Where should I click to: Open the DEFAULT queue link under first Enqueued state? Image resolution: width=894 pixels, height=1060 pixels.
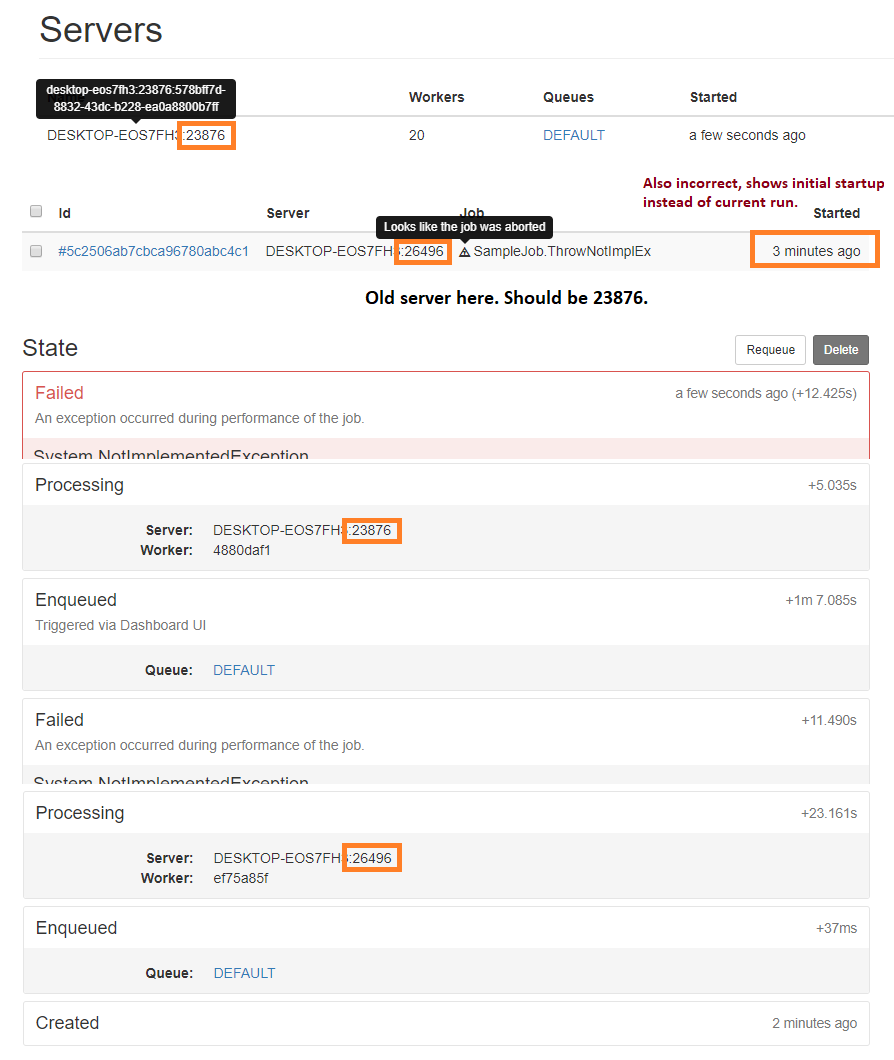[x=243, y=670]
